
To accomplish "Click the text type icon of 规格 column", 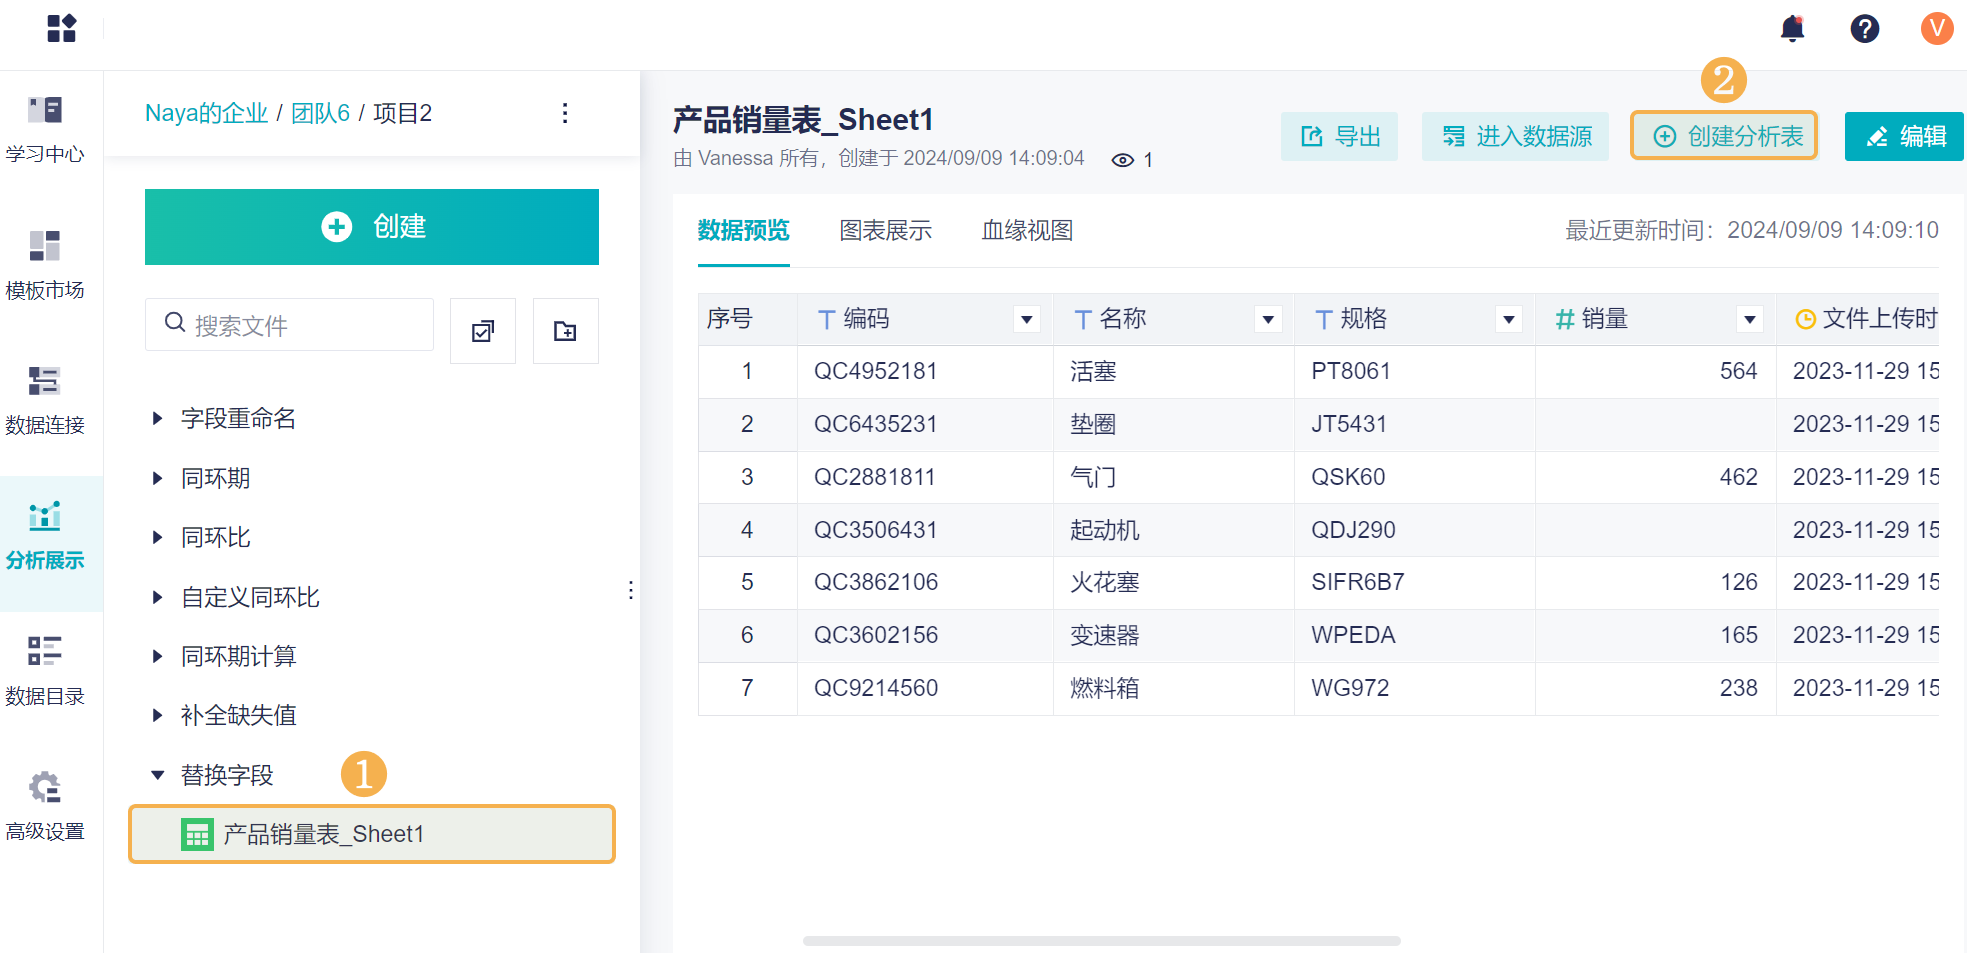I will (x=1323, y=320).
